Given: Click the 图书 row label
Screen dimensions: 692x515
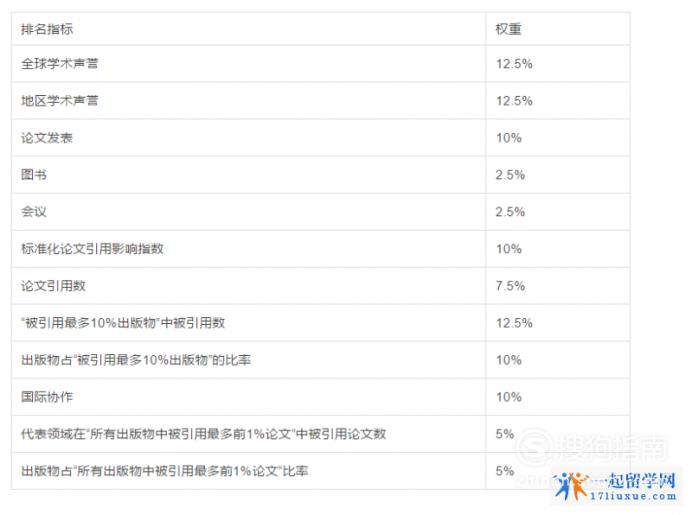Looking at the screenshot, I should pos(34,175).
